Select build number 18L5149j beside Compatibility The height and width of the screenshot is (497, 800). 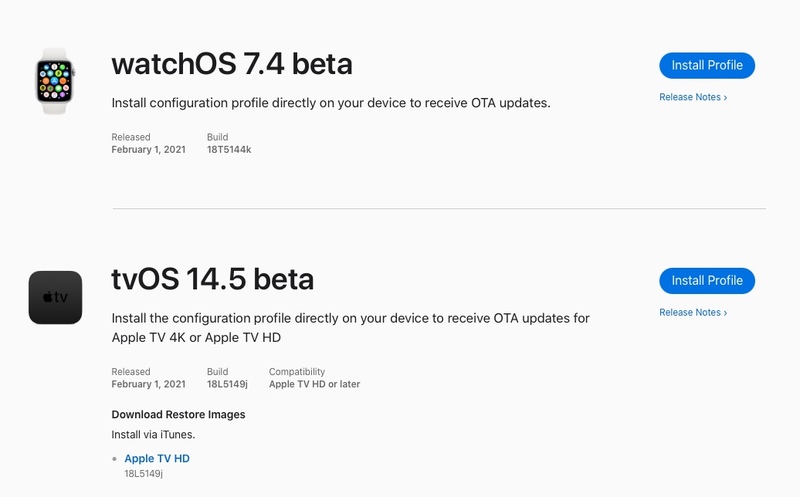click(227, 384)
